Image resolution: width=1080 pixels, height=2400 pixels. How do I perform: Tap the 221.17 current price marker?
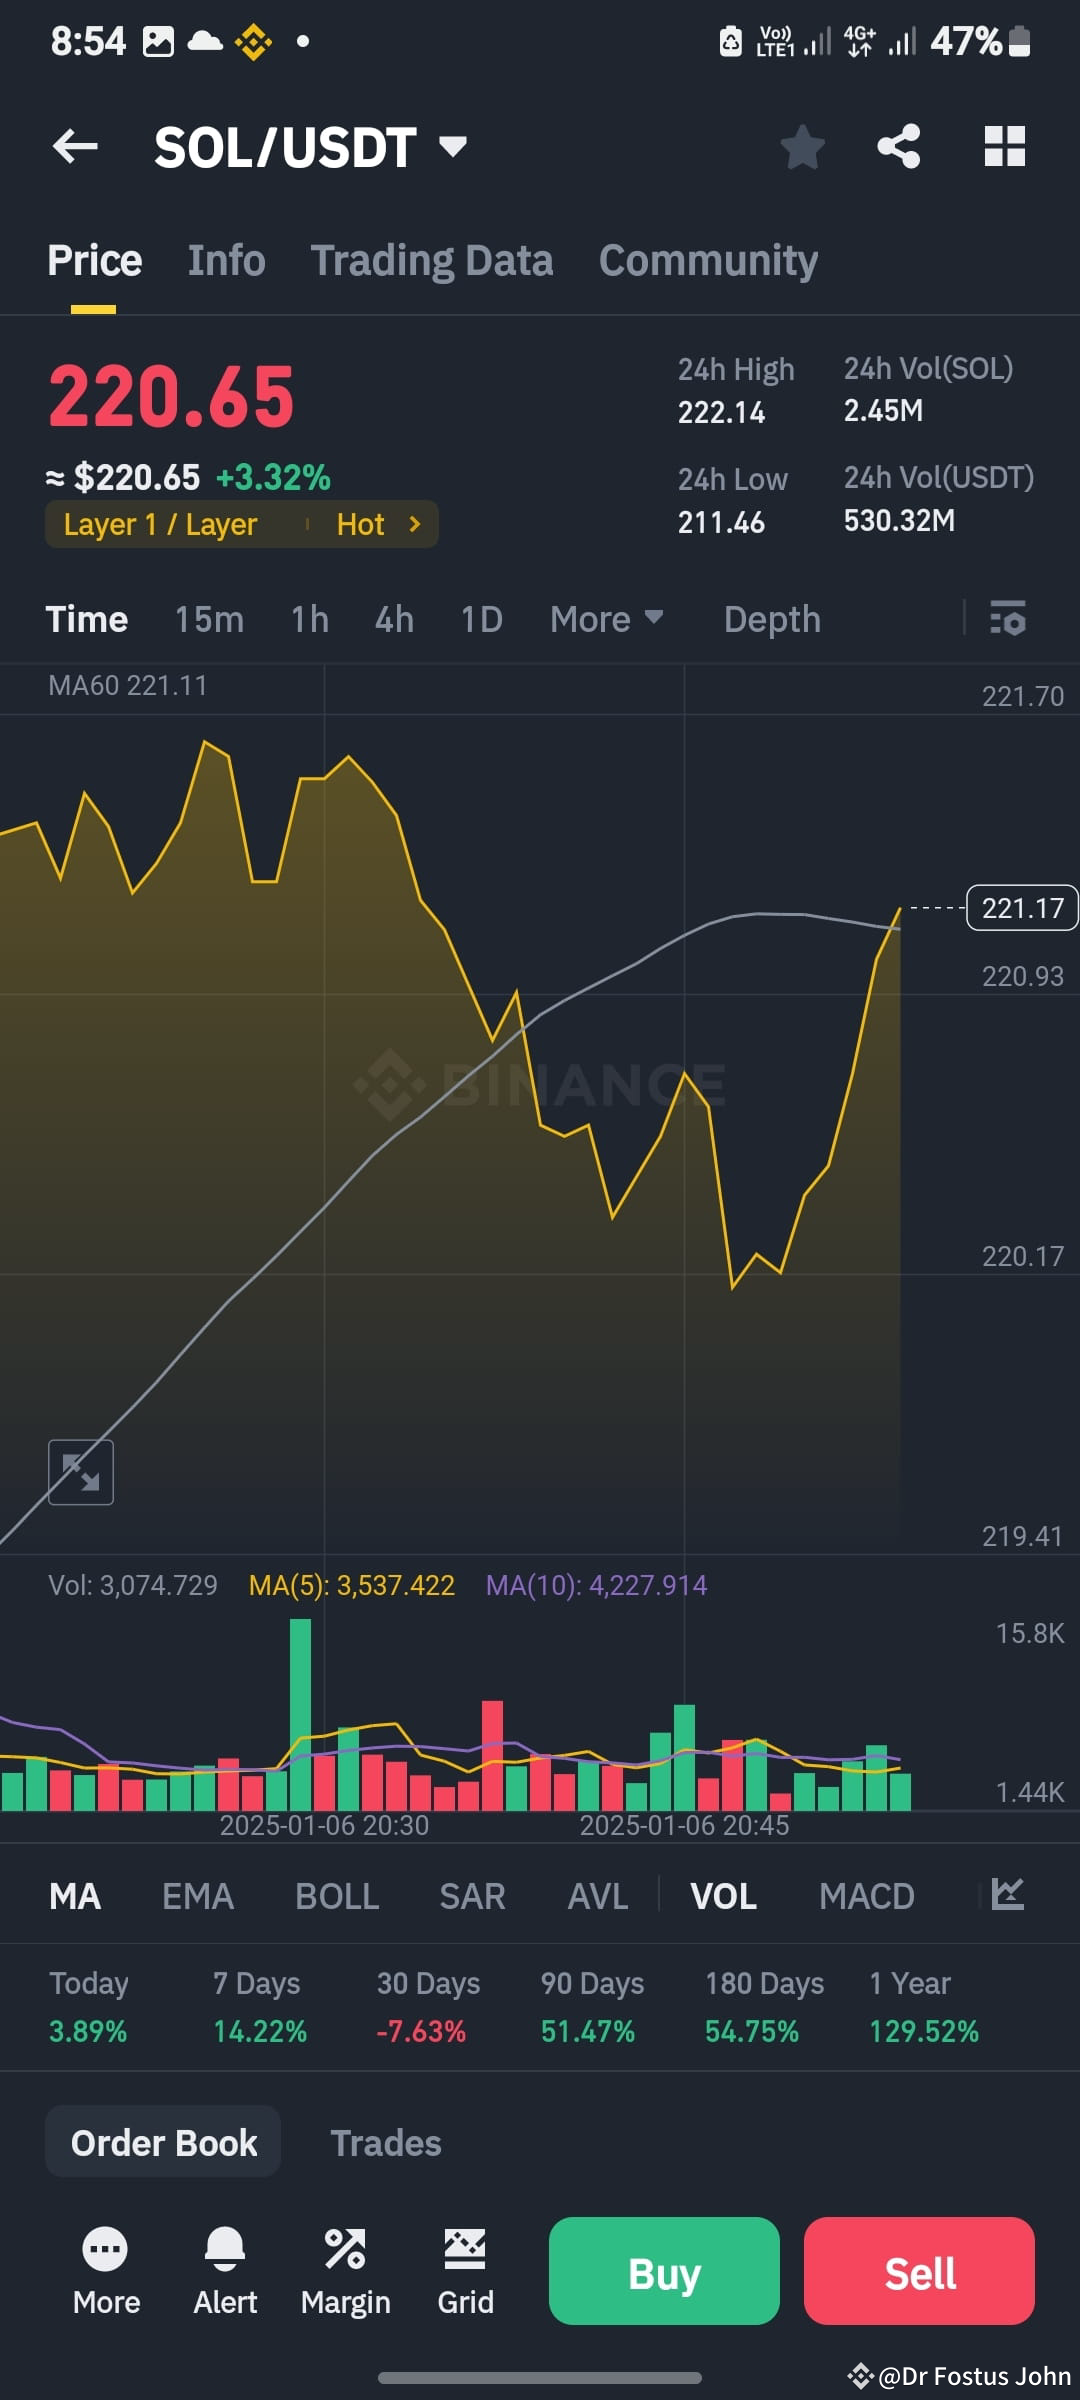tap(1021, 908)
